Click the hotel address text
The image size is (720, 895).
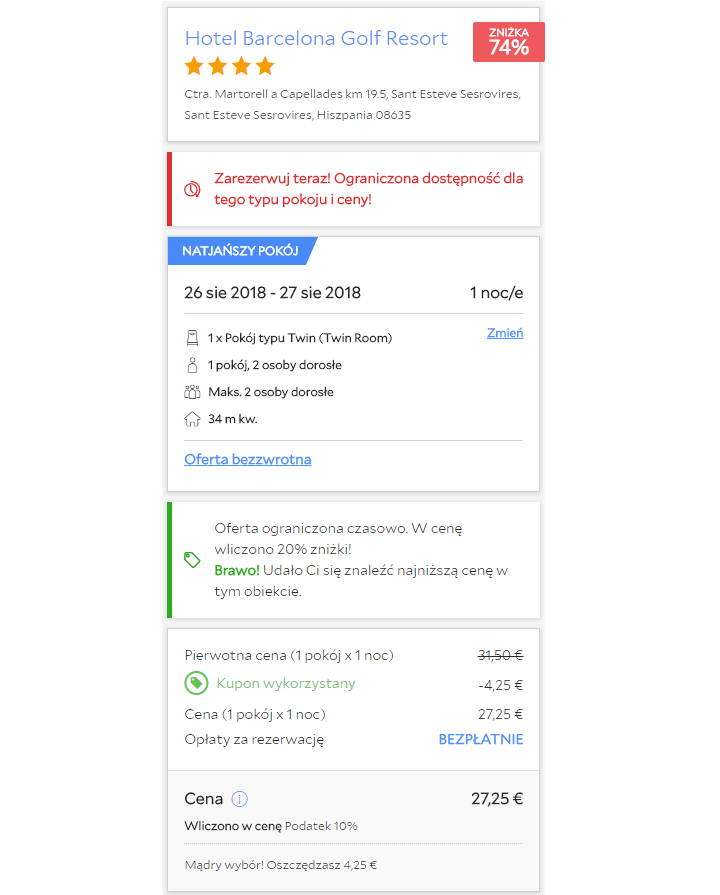click(x=352, y=104)
